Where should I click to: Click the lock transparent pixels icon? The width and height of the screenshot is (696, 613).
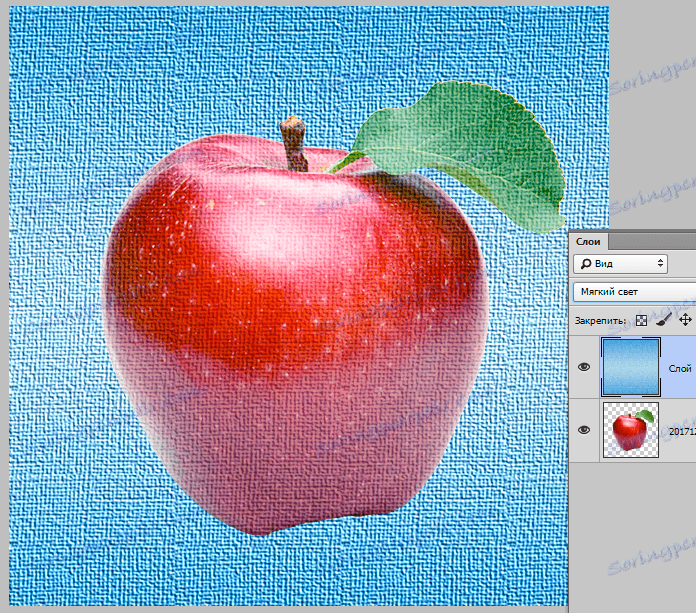coord(641,320)
